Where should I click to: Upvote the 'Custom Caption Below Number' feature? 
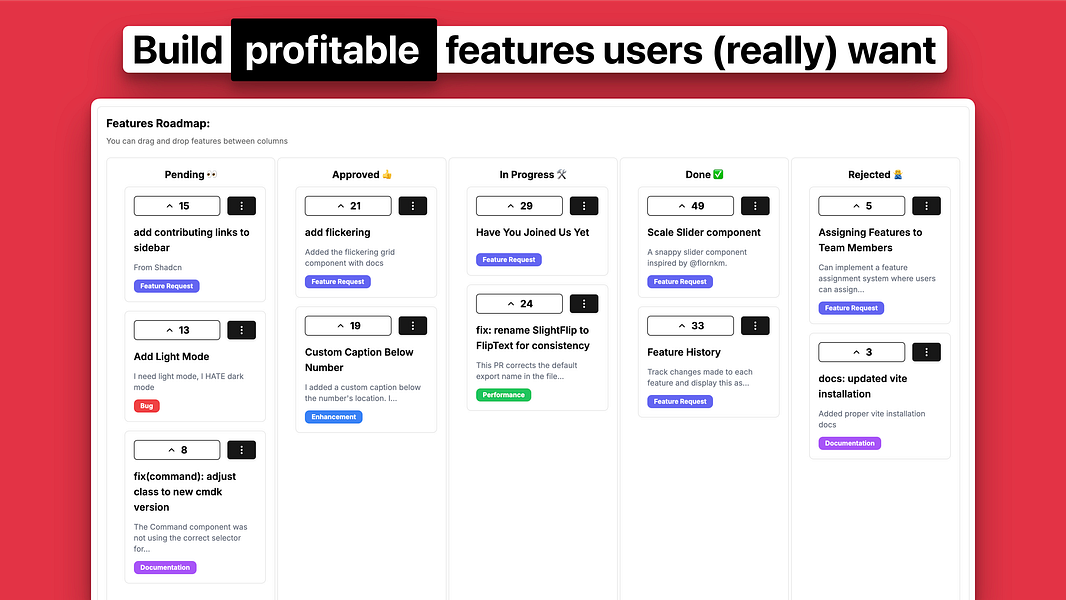(348, 325)
